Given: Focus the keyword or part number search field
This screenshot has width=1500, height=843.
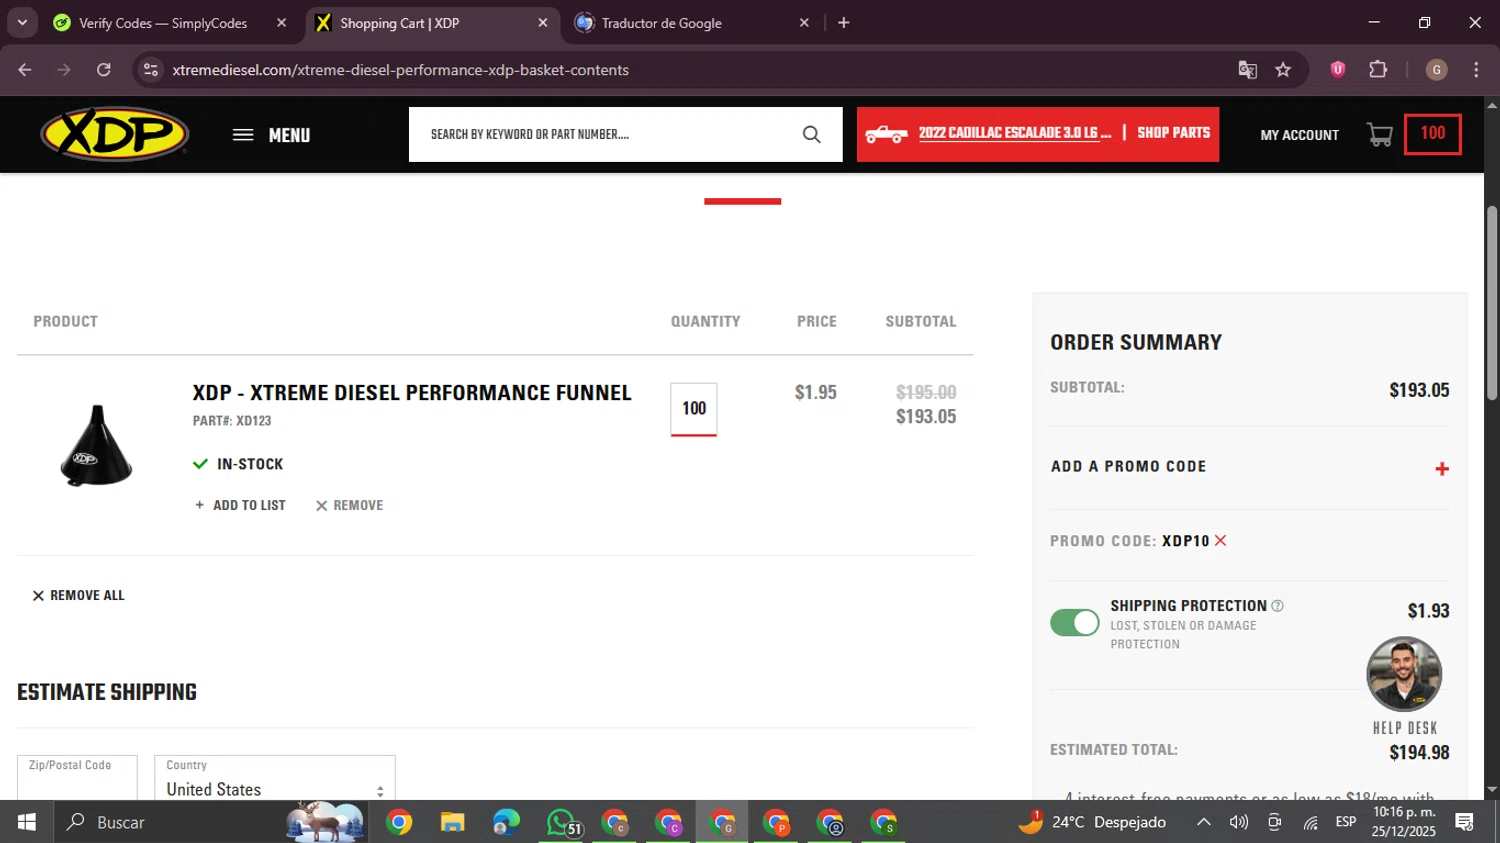Looking at the screenshot, I should click(605, 134).
